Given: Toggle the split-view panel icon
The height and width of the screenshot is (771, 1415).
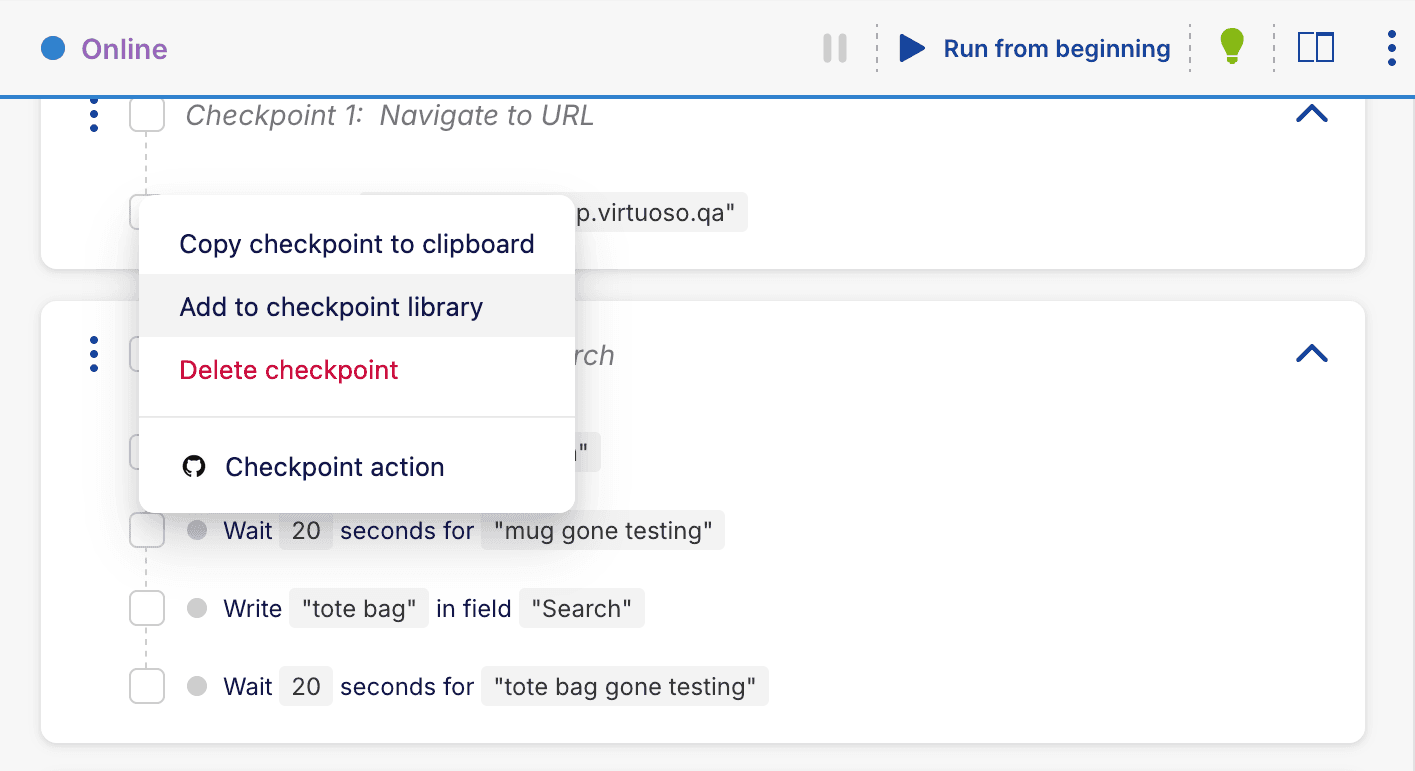Looking at the screenshot, I should [1315, 46].
